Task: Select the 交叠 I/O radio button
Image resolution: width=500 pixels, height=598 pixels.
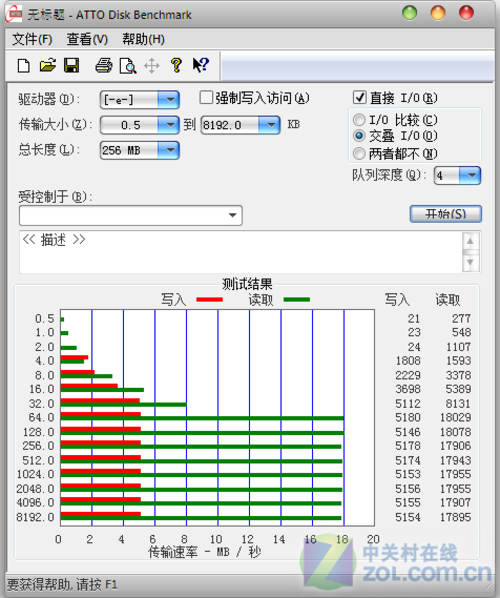Action: (x=359, y=136)
